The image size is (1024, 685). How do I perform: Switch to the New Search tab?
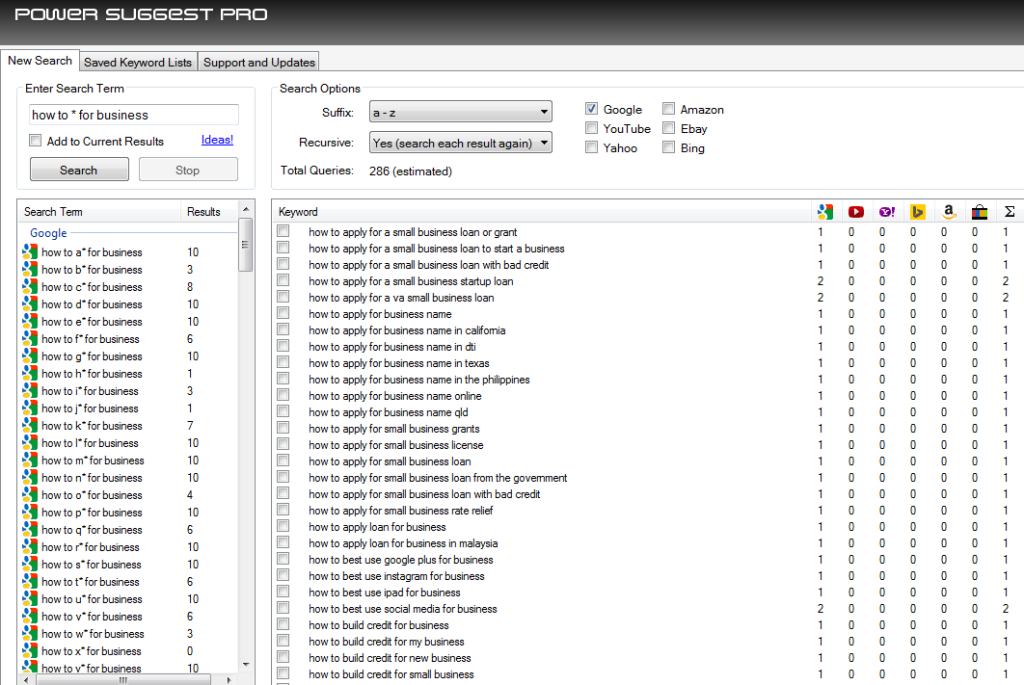click(x=40, y=61)
